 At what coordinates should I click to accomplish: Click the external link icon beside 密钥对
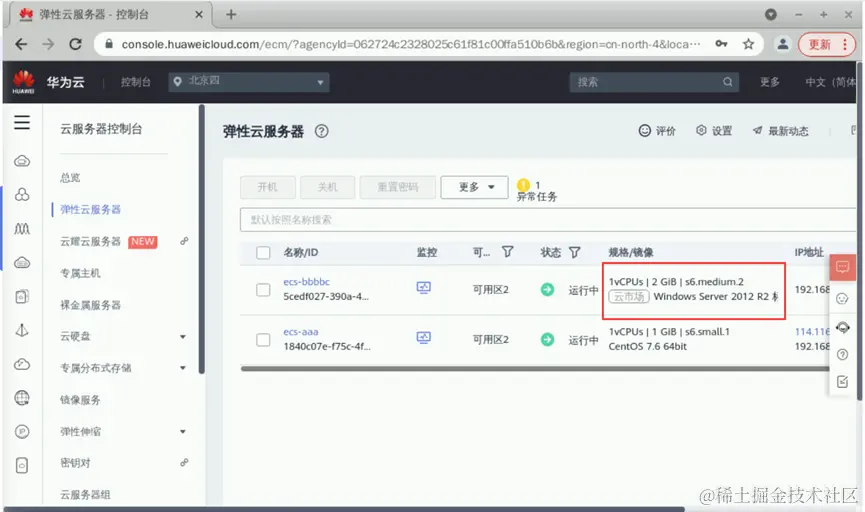[x=184, y=462]
